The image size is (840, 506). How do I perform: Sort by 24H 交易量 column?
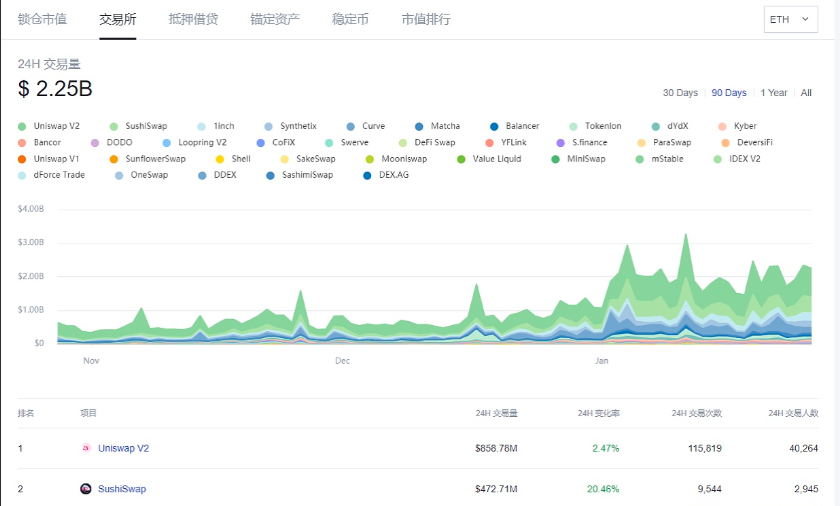[x=497, y=413]
